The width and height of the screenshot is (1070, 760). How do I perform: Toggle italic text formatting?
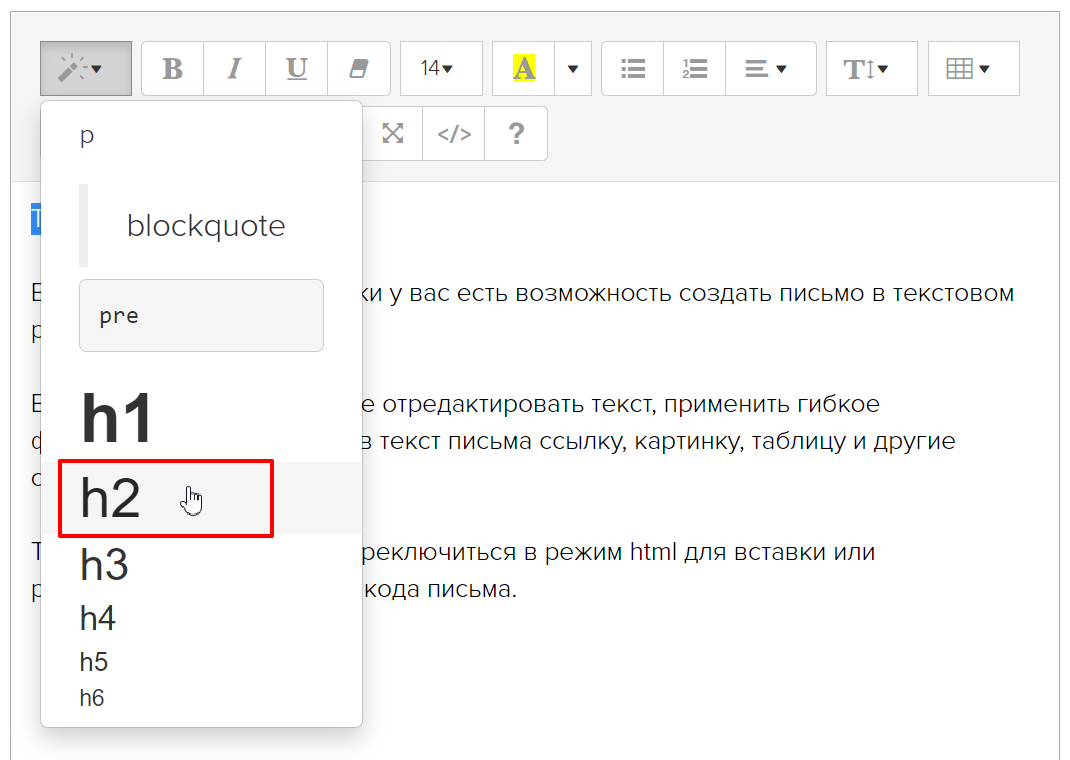(x=235, y=68)
